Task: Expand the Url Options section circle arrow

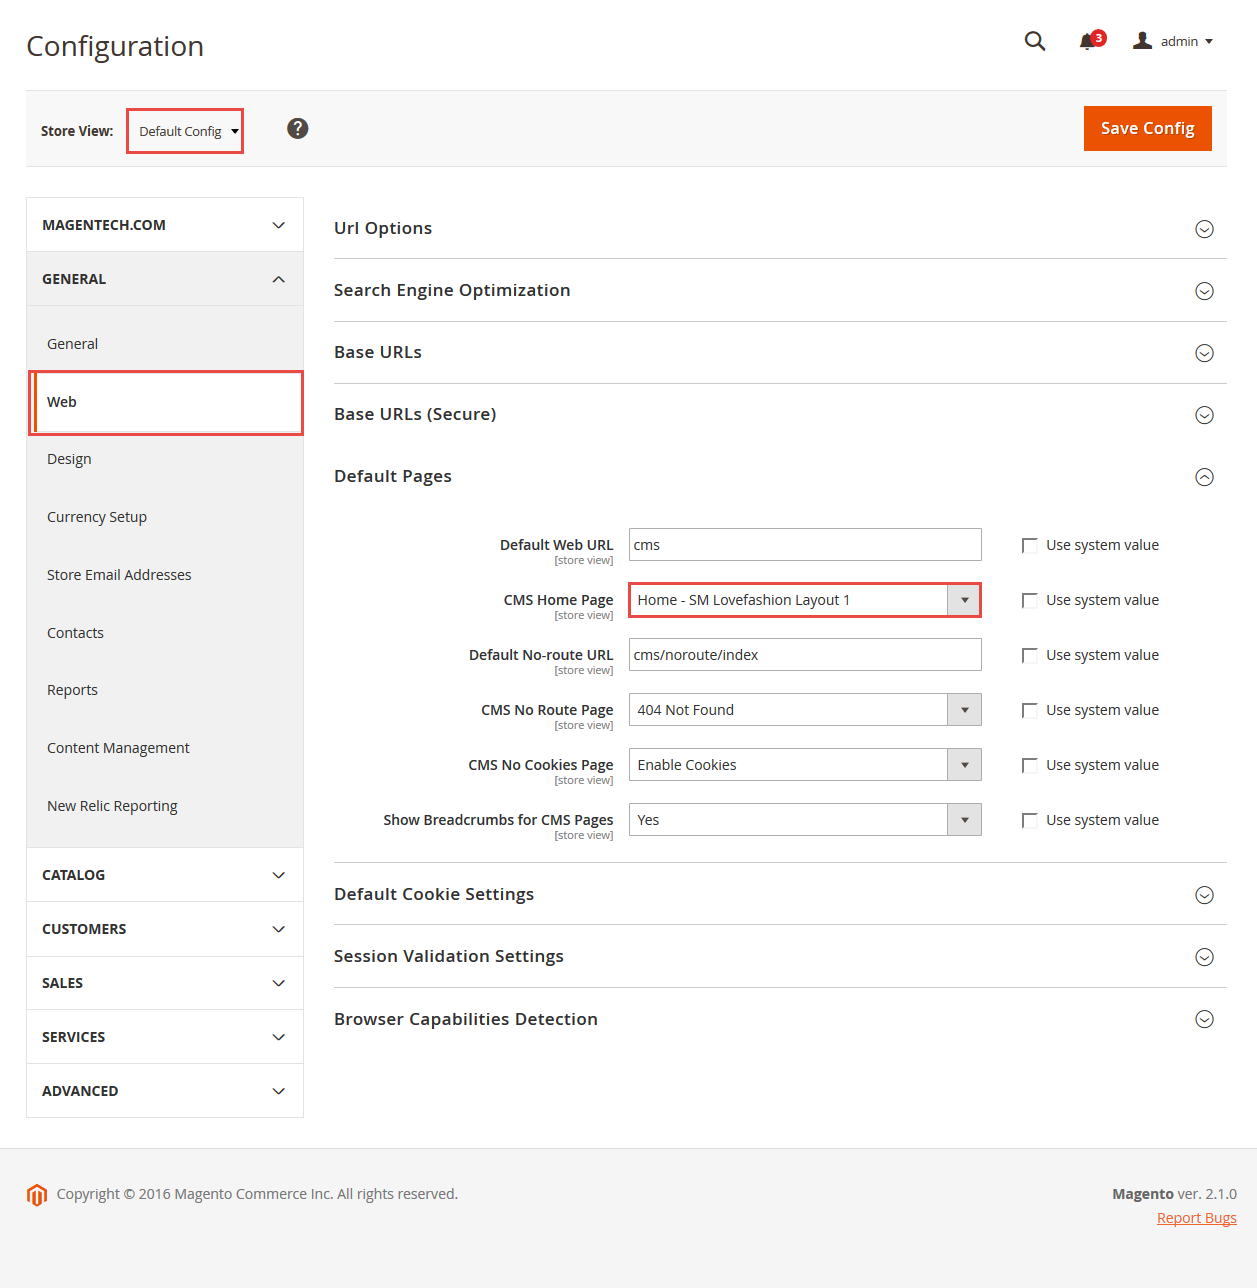Action: (x=1204, y=229)
